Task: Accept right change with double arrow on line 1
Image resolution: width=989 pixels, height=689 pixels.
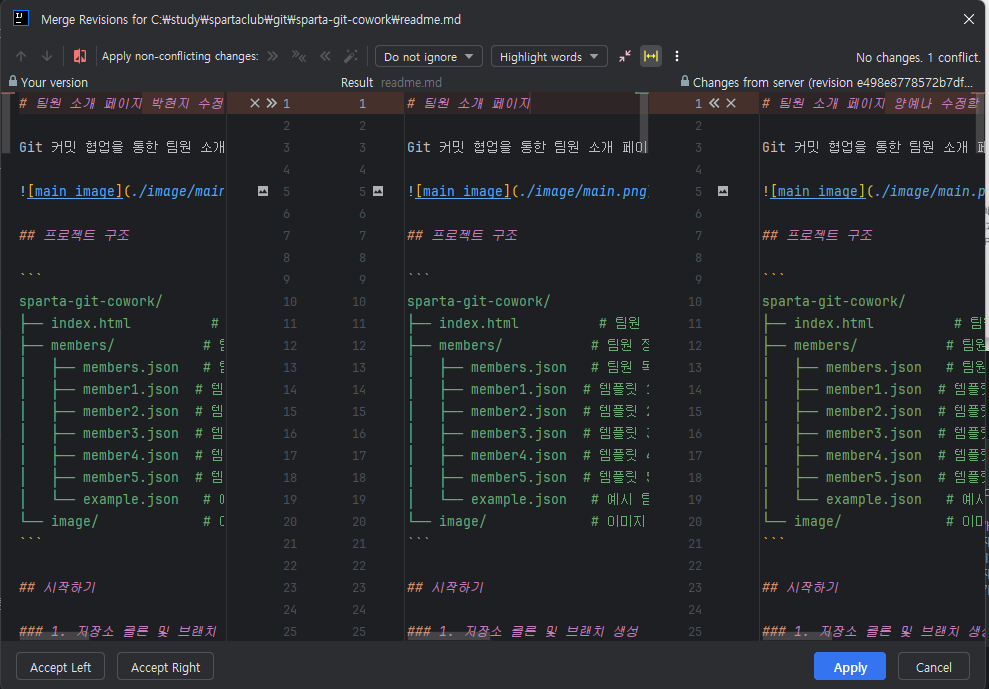Action: [x=714, y=103]
